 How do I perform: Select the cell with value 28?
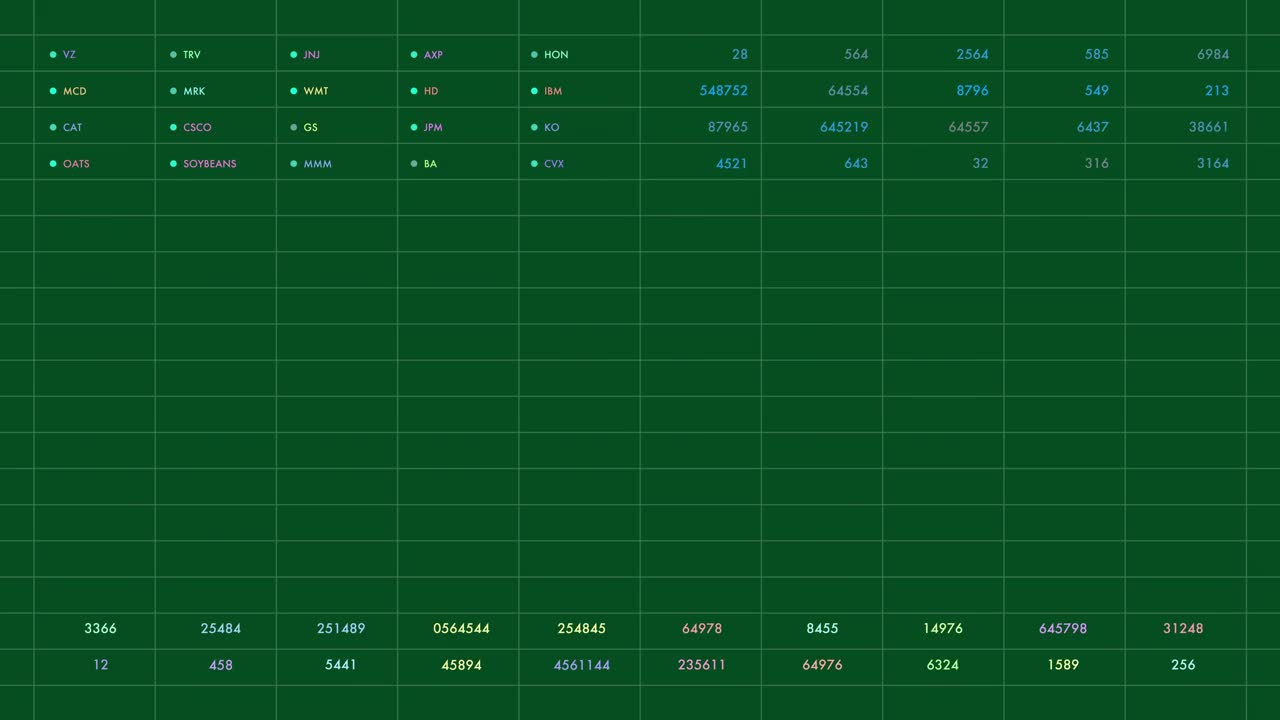tap(700, 54)
